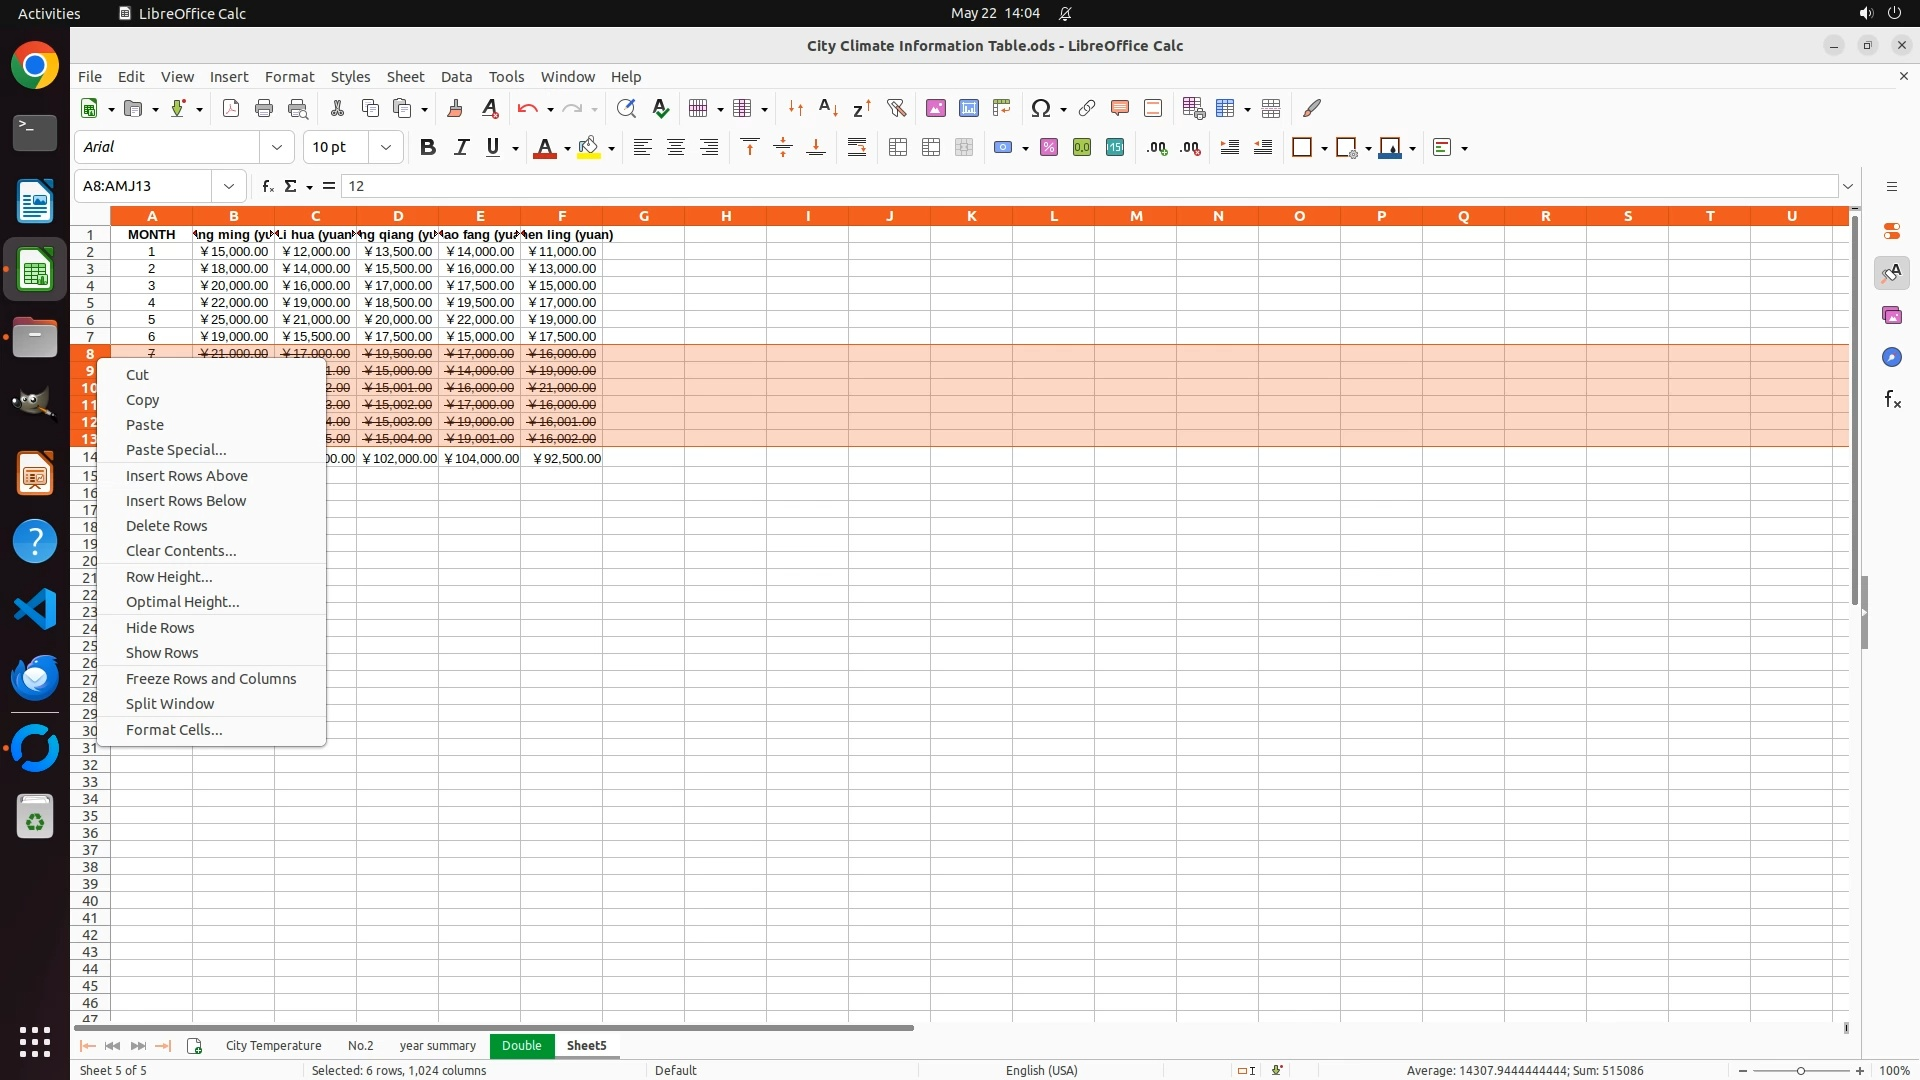The width and height of the screenshot is (1920, 1080).
Task: Click the Merge and Center Cells icon
Action: [x=898, y=148]
